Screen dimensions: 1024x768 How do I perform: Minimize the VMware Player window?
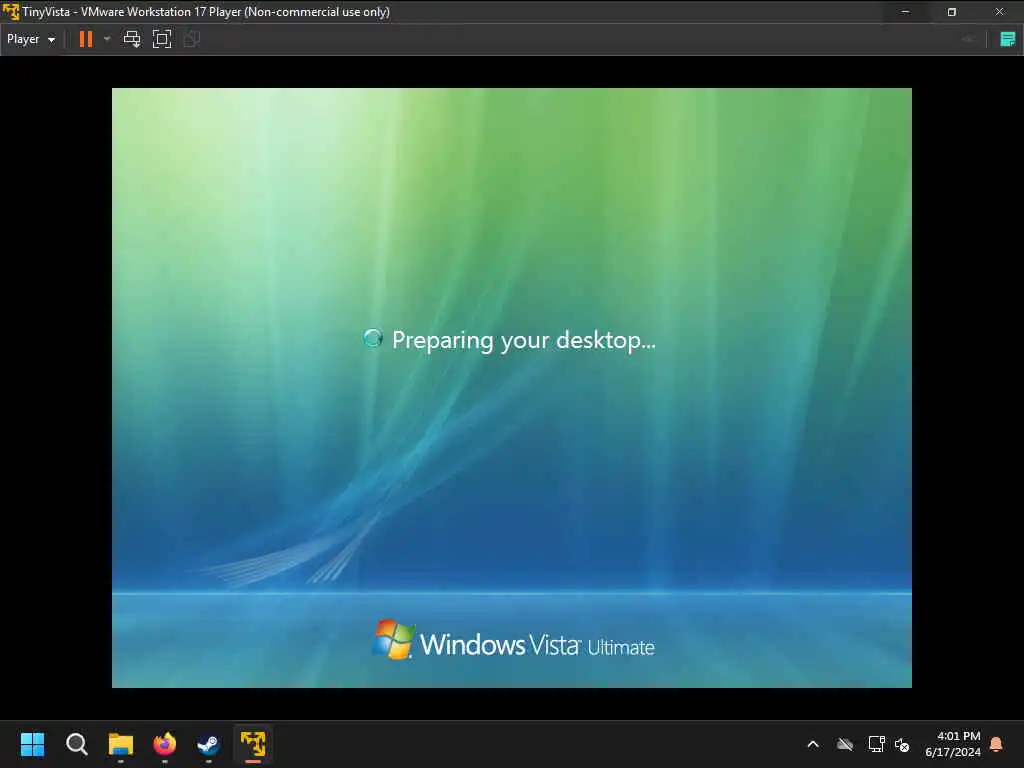(905, 12)
